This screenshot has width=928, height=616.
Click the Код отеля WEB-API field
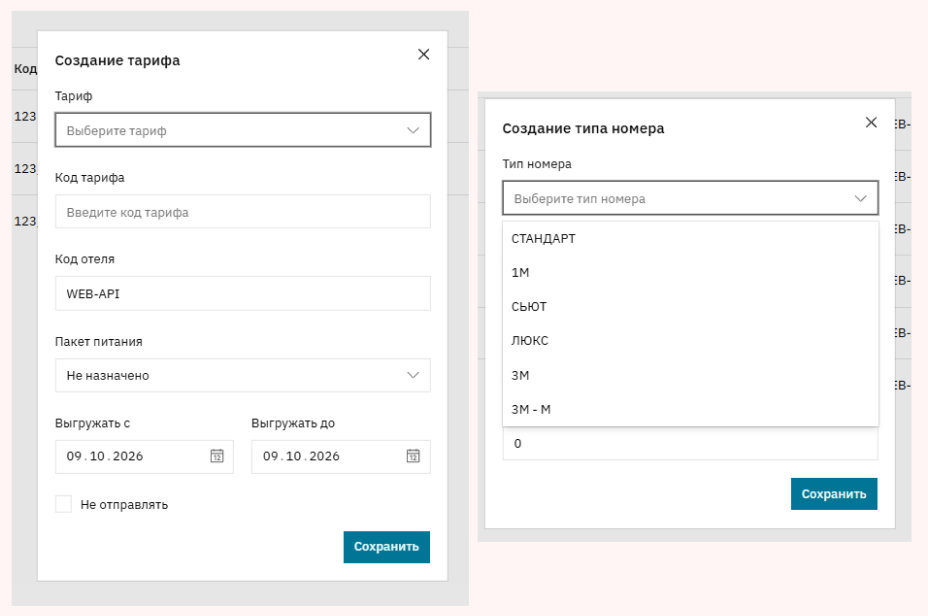pyautogui.click(x=243, y=294)
